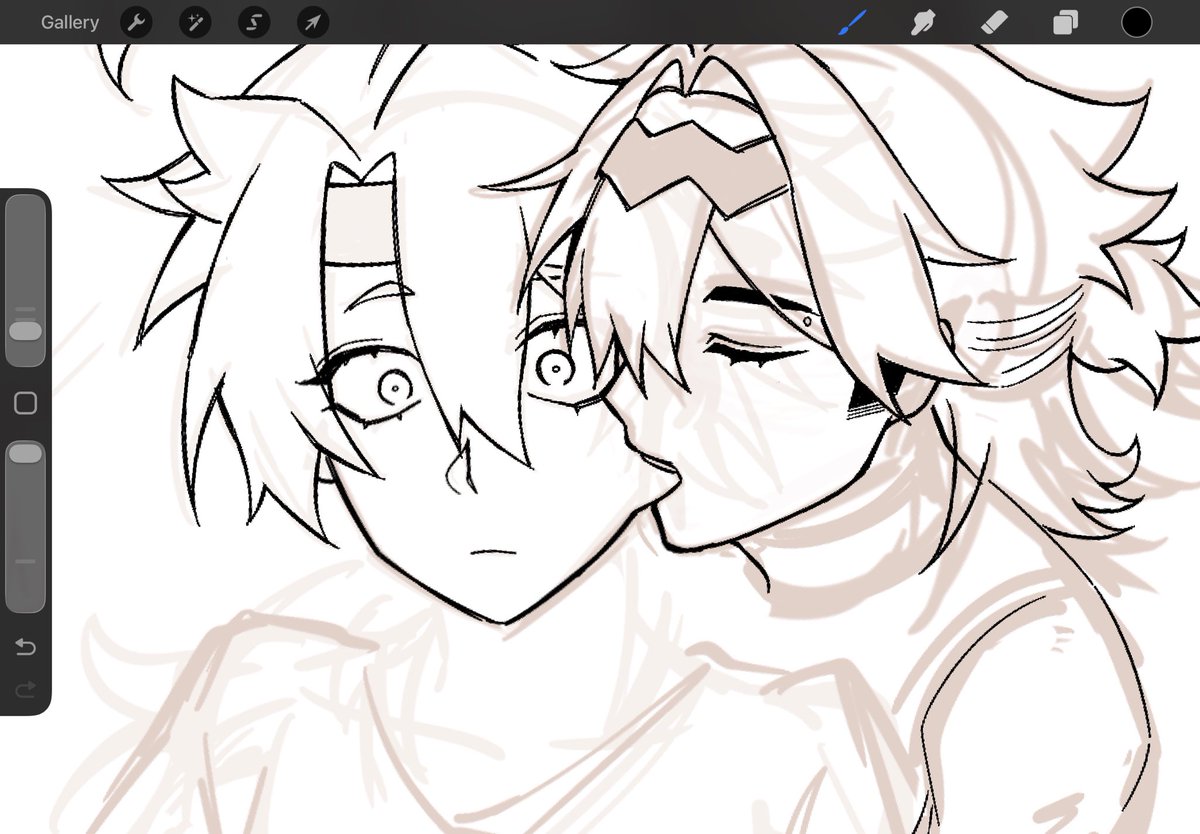Open the Adjustments magic wand menu
The height and width of the screenshot is (834, 1200).
pos(195,22)
